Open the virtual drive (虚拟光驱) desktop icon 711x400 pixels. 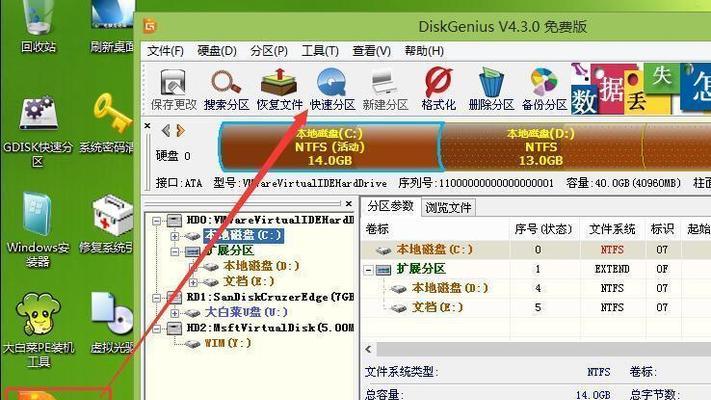(112, 324)
